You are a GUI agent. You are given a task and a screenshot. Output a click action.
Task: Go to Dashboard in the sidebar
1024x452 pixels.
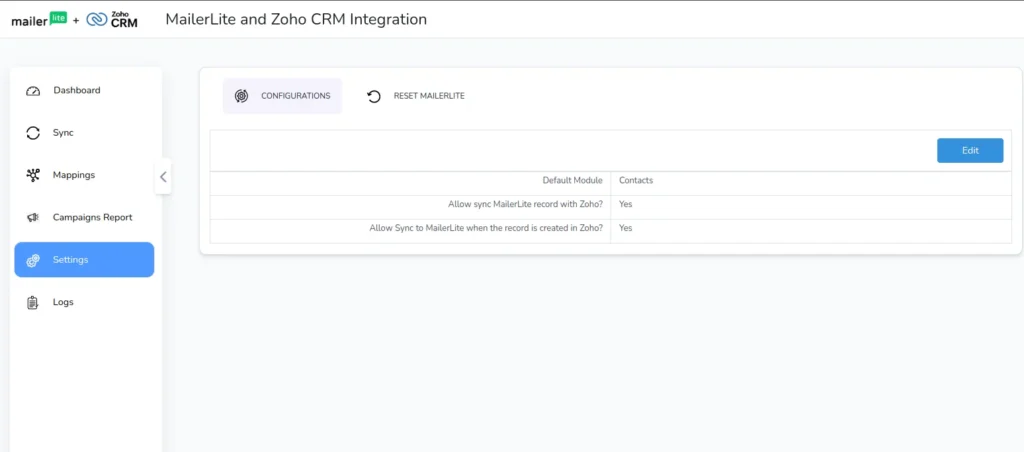76,90
